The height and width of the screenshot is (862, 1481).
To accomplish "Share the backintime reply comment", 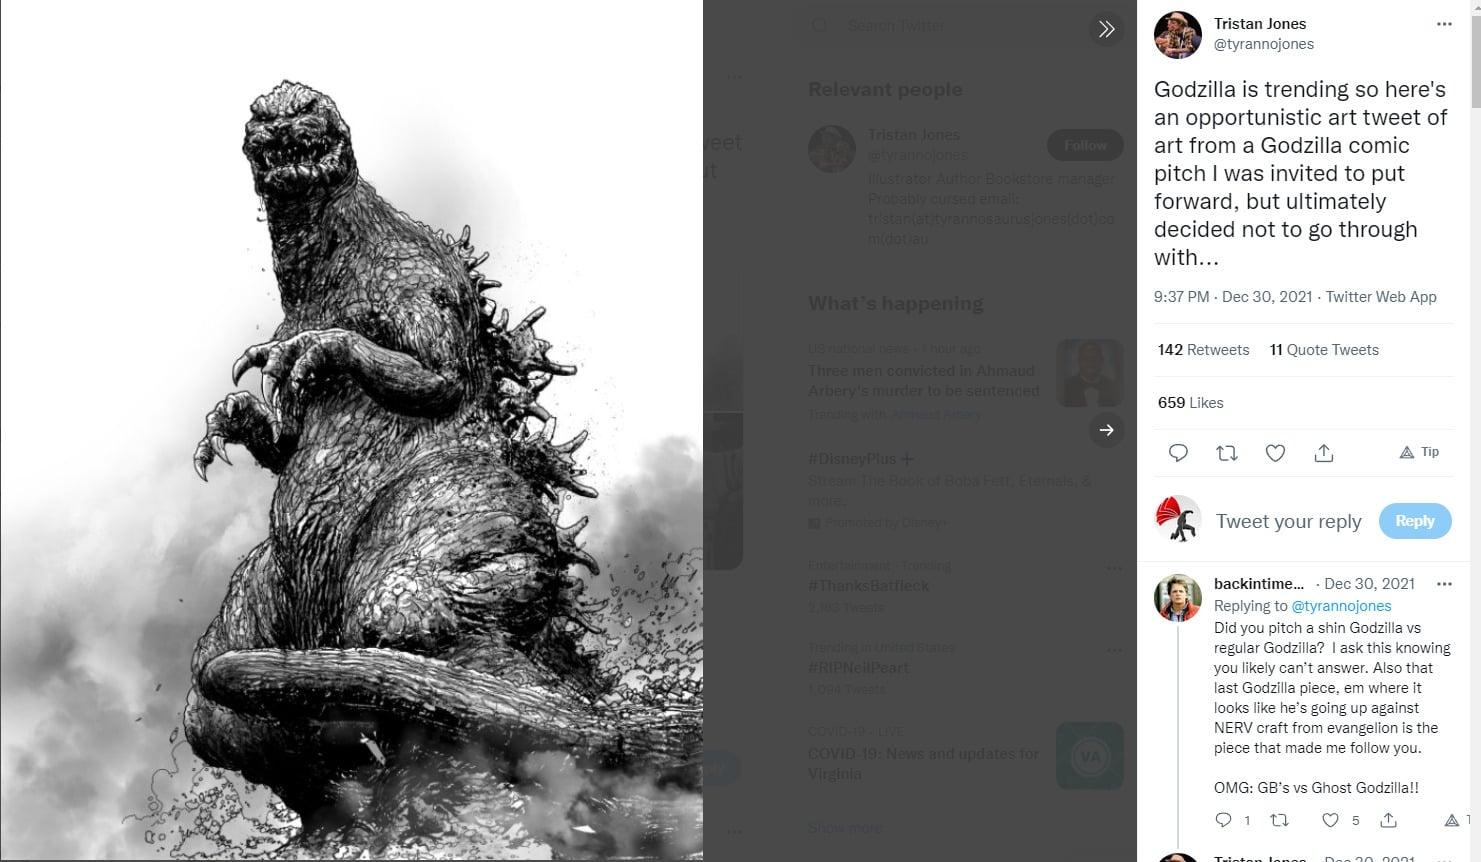I will pyautogui.click(x=1388, y=820).
